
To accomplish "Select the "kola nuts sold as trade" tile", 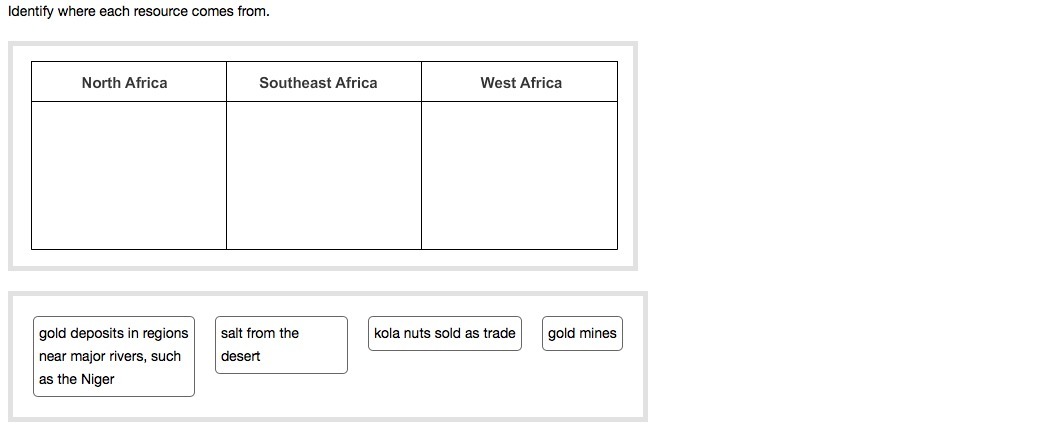I will (x=444, y=333).
